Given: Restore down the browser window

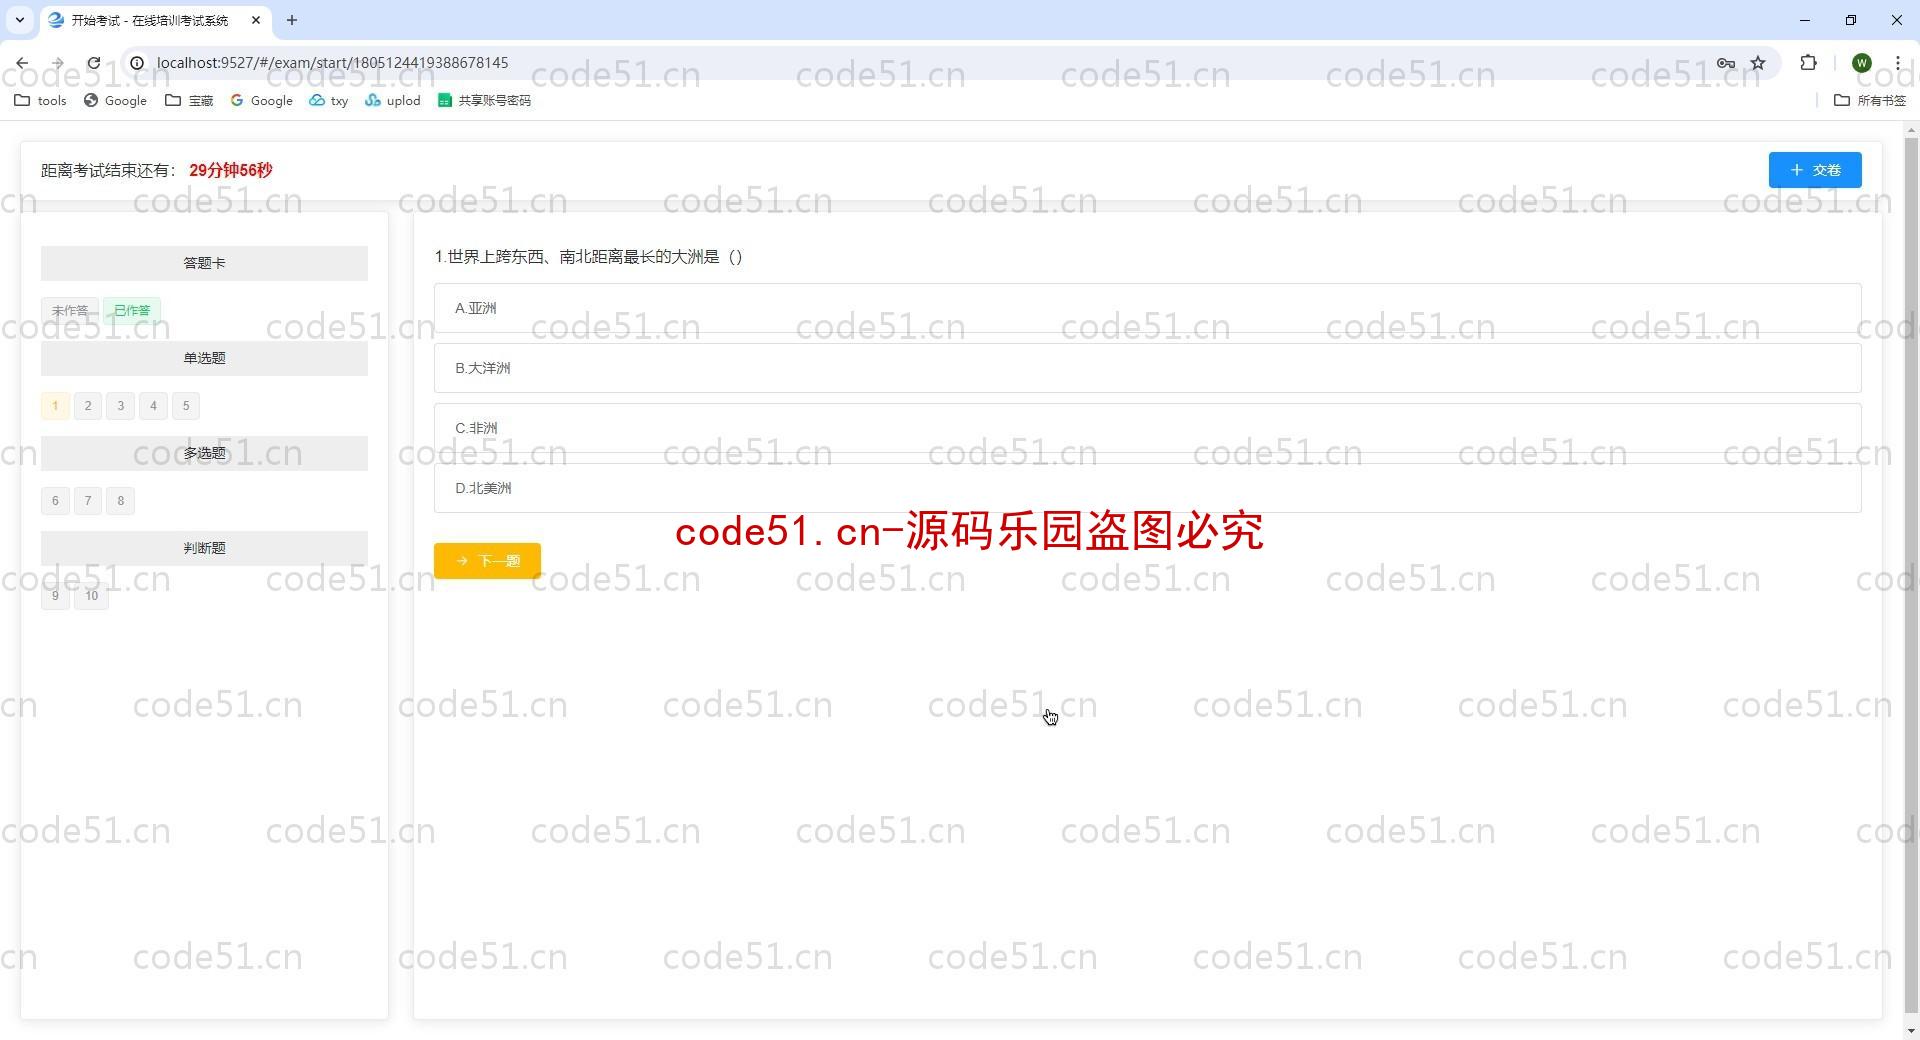Looking at the screenshot, I should 1851,20.
